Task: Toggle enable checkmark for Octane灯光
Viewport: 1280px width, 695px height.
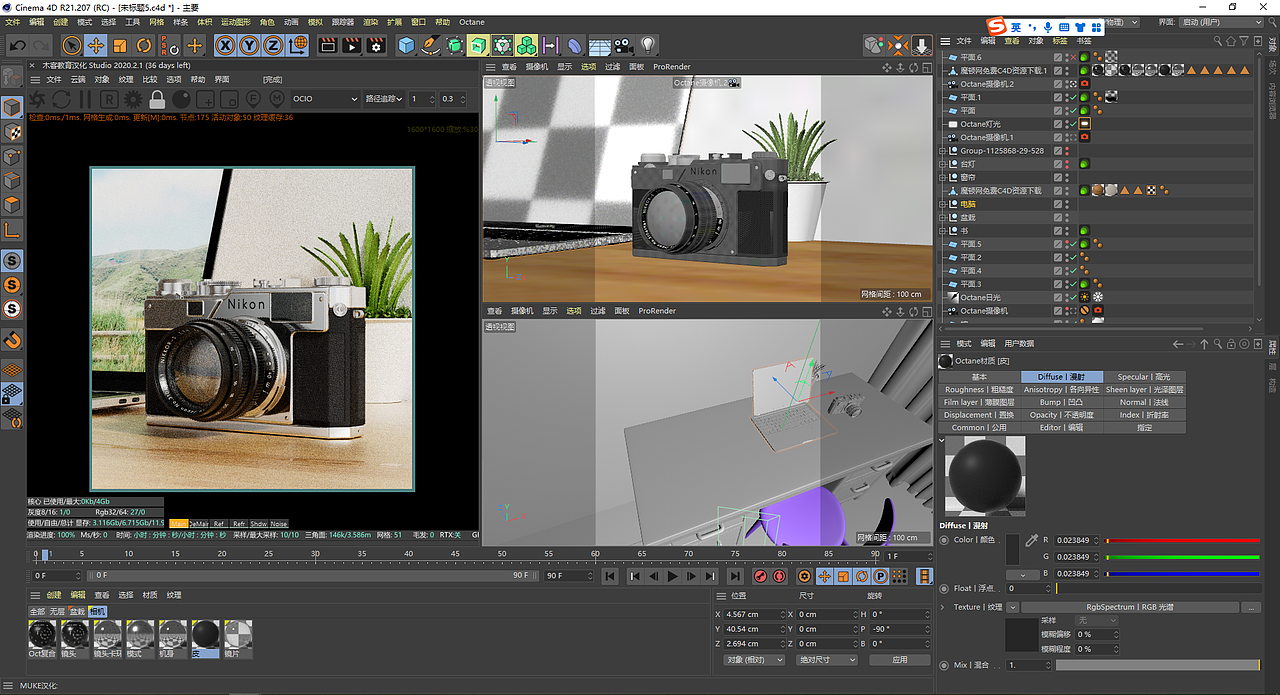Action: pyautogui.click(x=1071, y=124)
